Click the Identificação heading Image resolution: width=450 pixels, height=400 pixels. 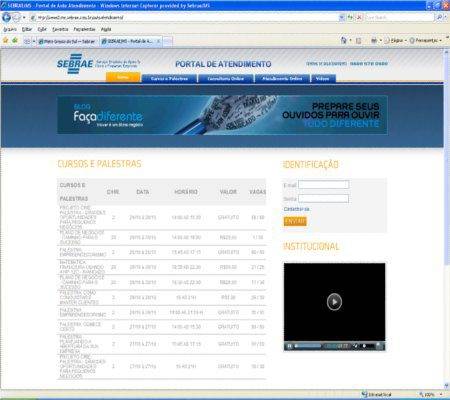point(311,164)
